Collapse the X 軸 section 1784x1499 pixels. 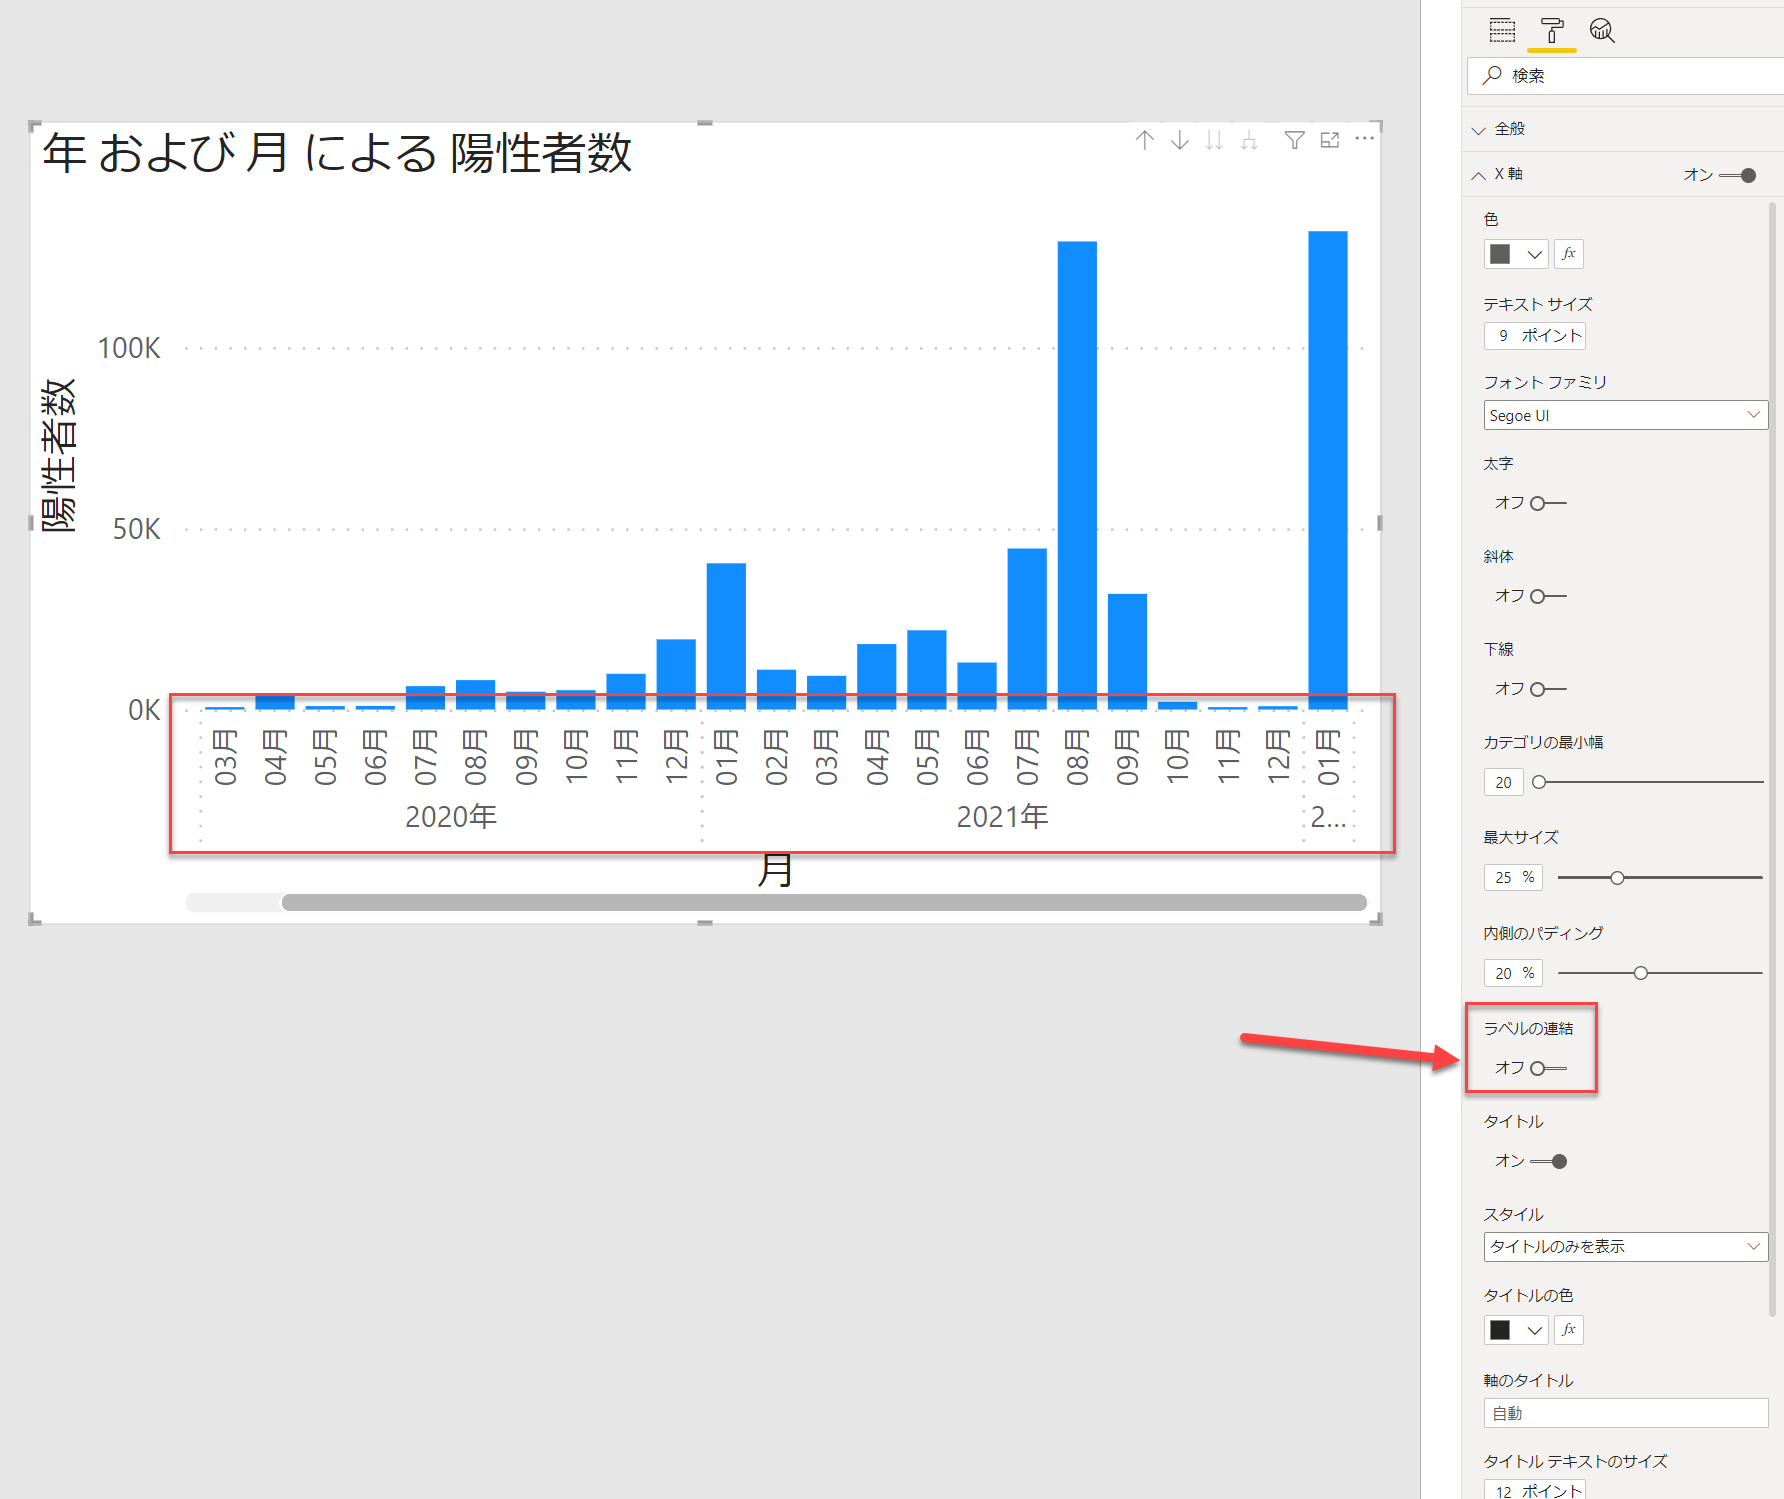point(1478,175)
